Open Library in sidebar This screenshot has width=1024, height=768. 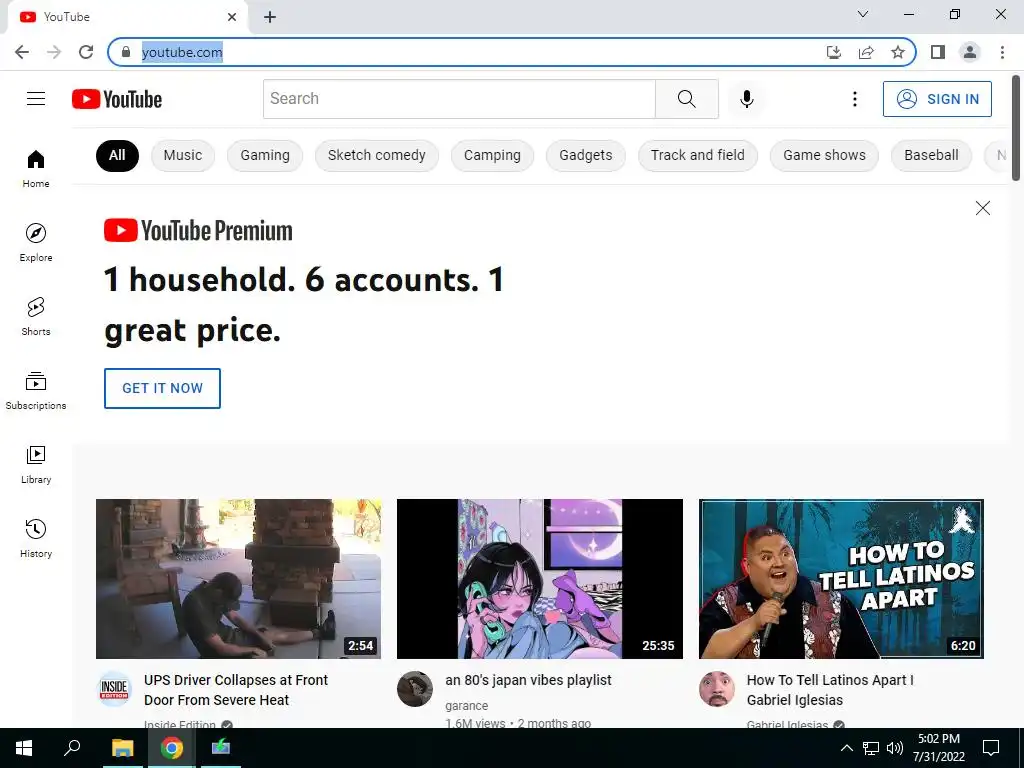[36, 464]
